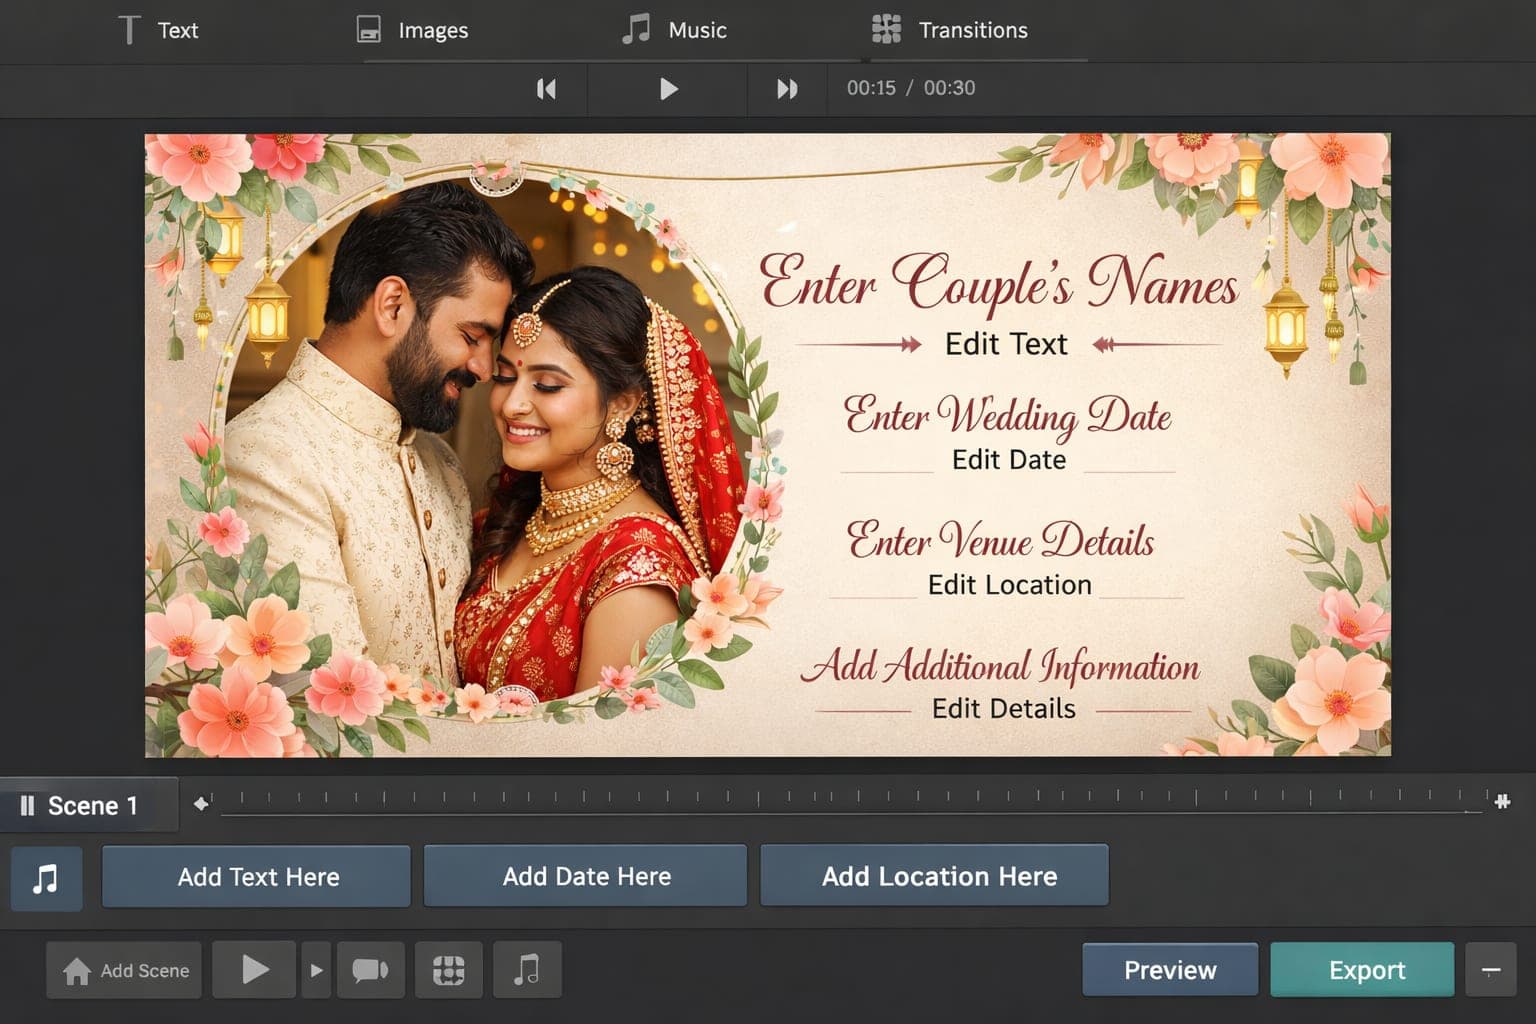The image size is (1536, 1024).
Task: Click the skip-forward playback control
Action: coord(786,89)
